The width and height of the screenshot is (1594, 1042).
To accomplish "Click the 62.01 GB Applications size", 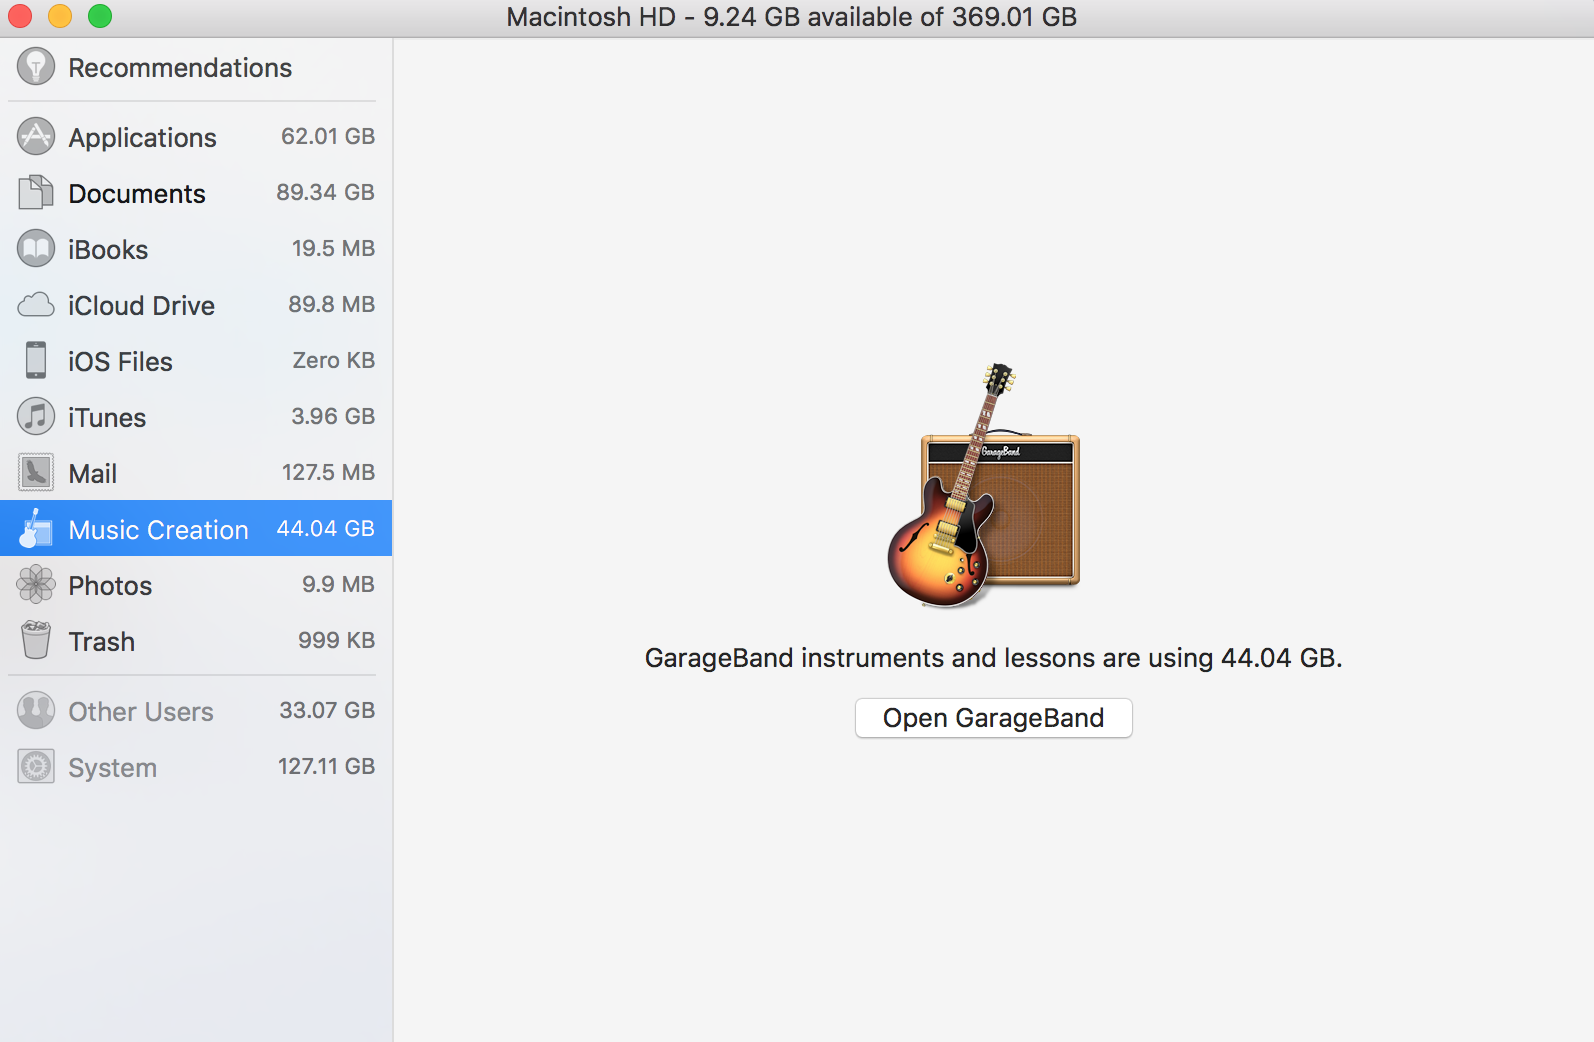I will tap(328, 136).
